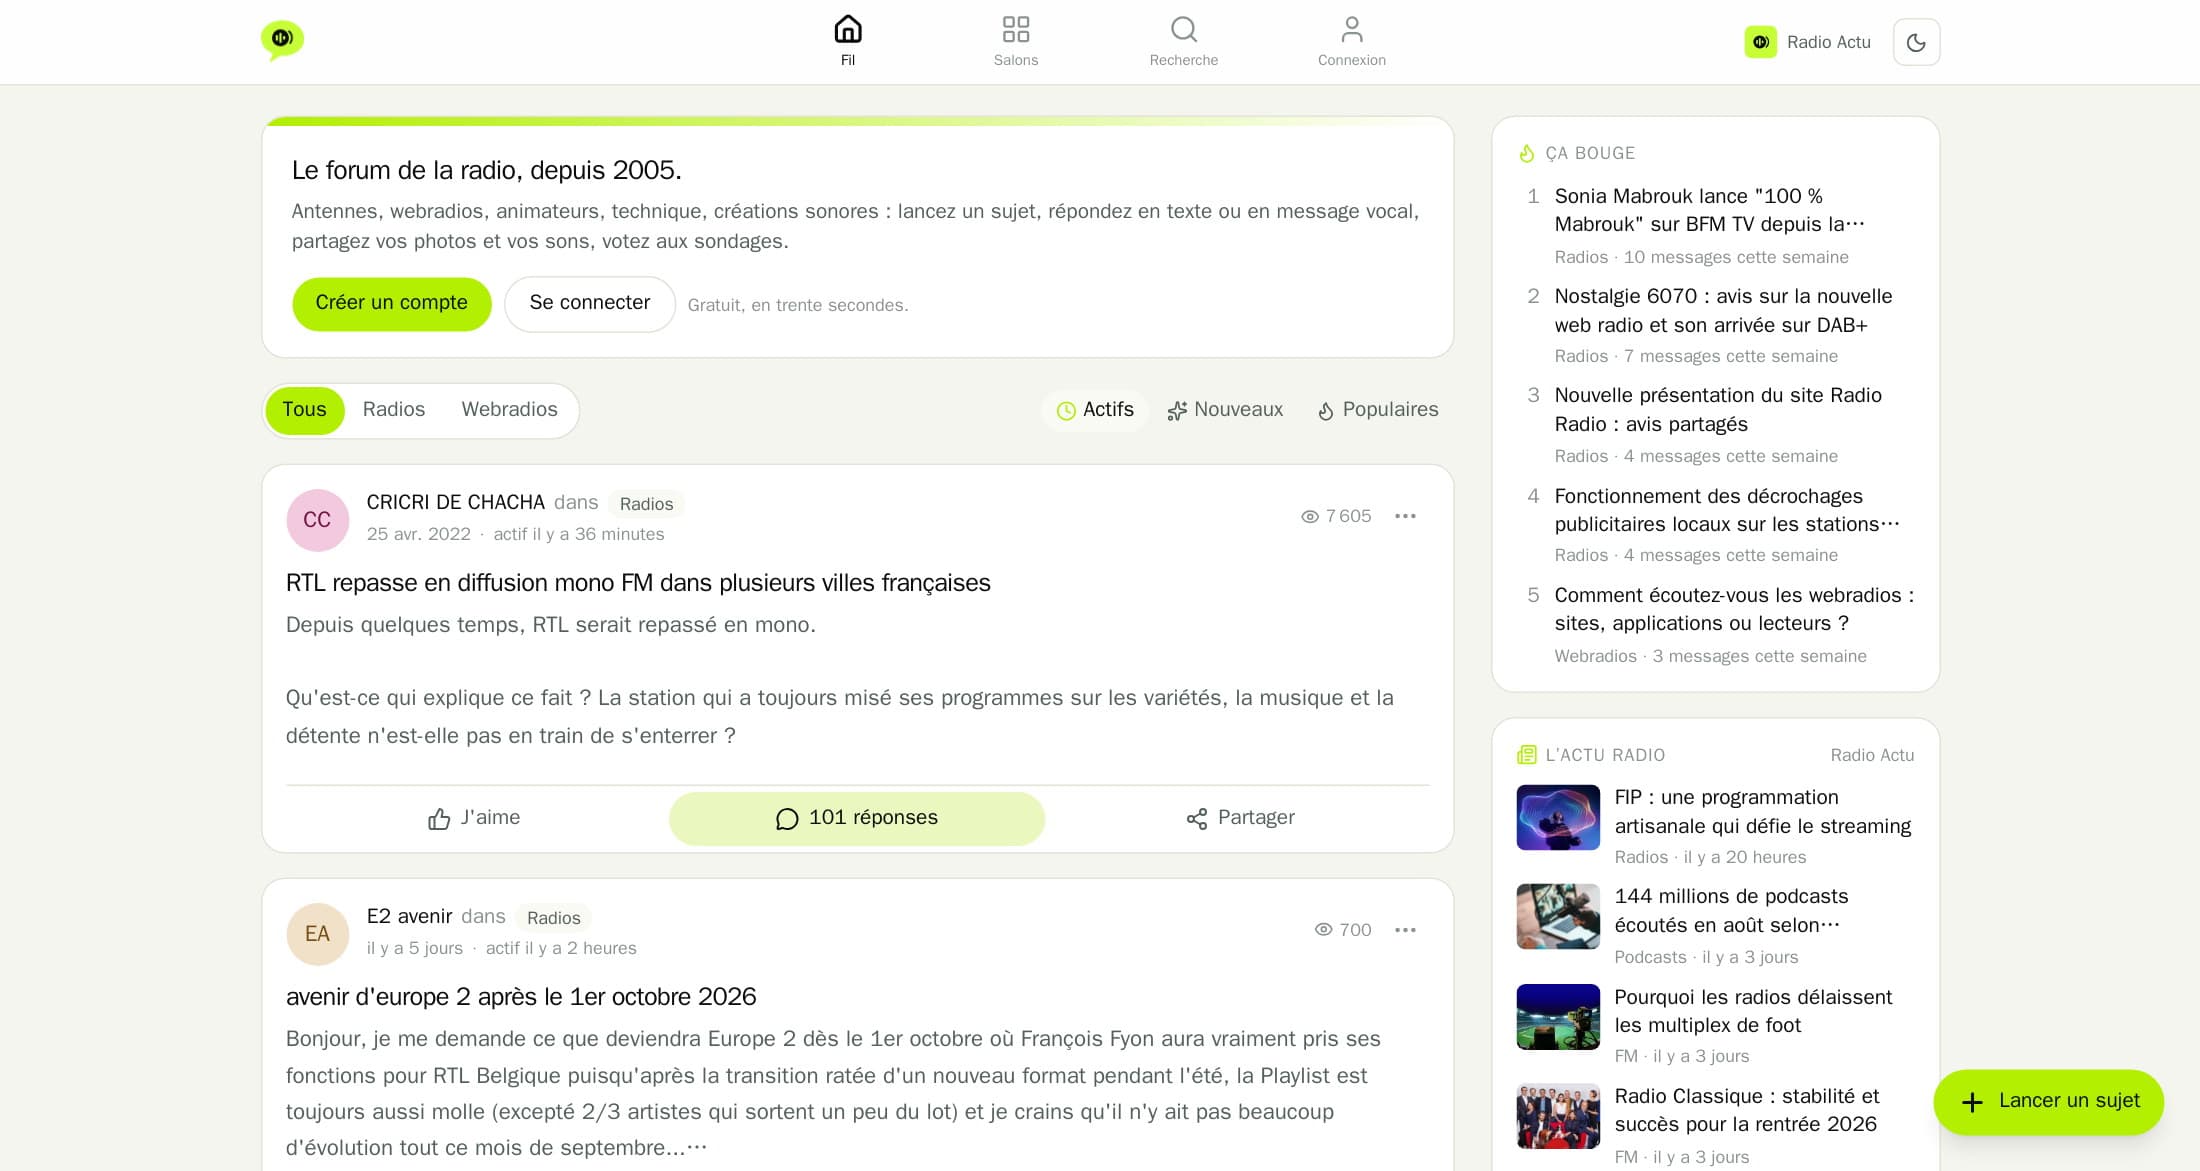Image resolution: width=2200 pixels, height=1171 pixels.
Task: Open CRICRI DE CHACHA author profile
Action: click(x=455, y=502)
